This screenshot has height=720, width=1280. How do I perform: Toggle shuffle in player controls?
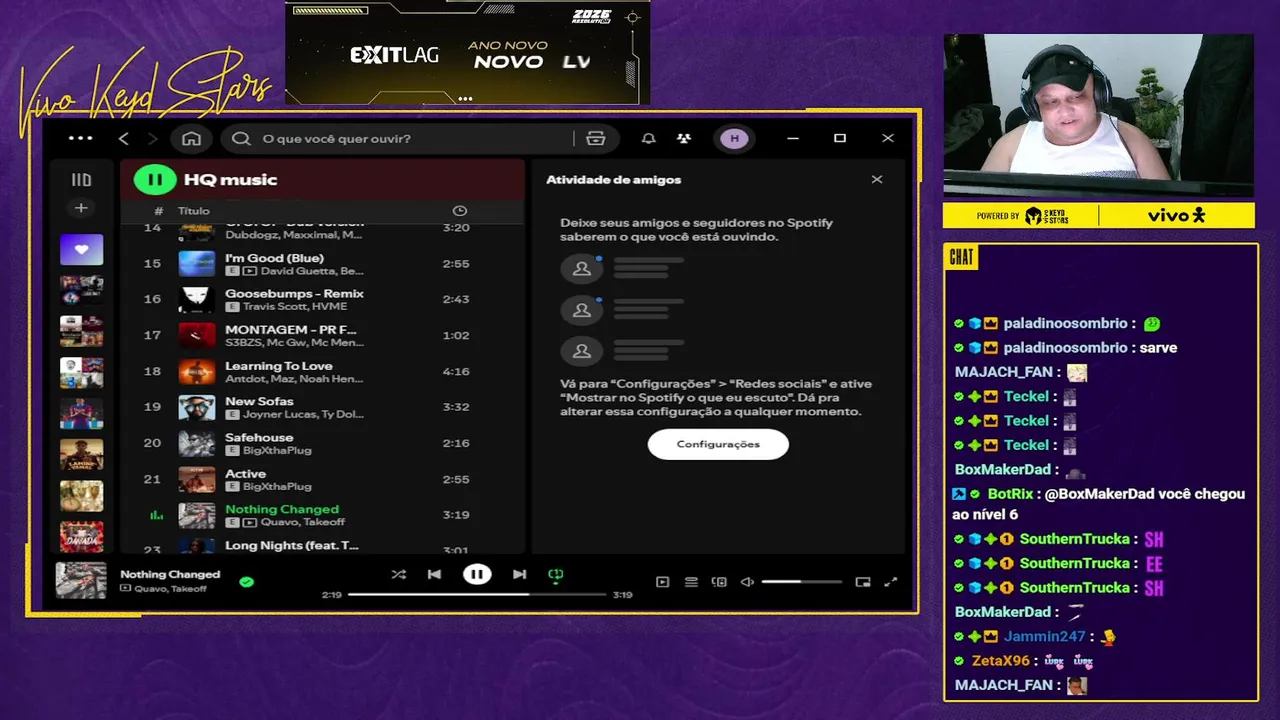tap(399, 574)
